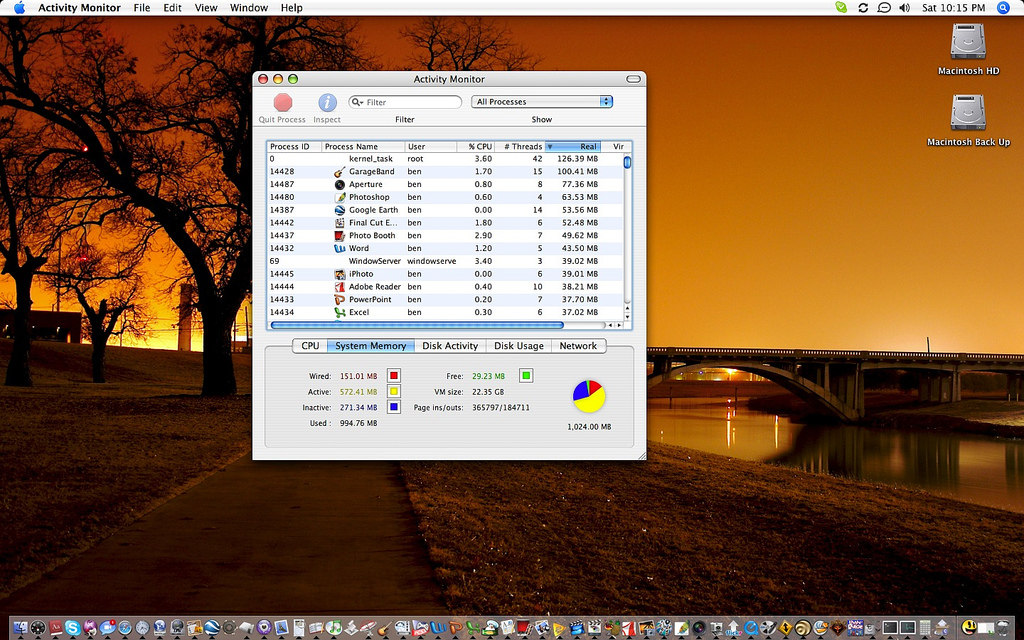The height and width of the screenshot is (640, 1024).
Task: Sort by the Vir column header
Action: (616, 146)
